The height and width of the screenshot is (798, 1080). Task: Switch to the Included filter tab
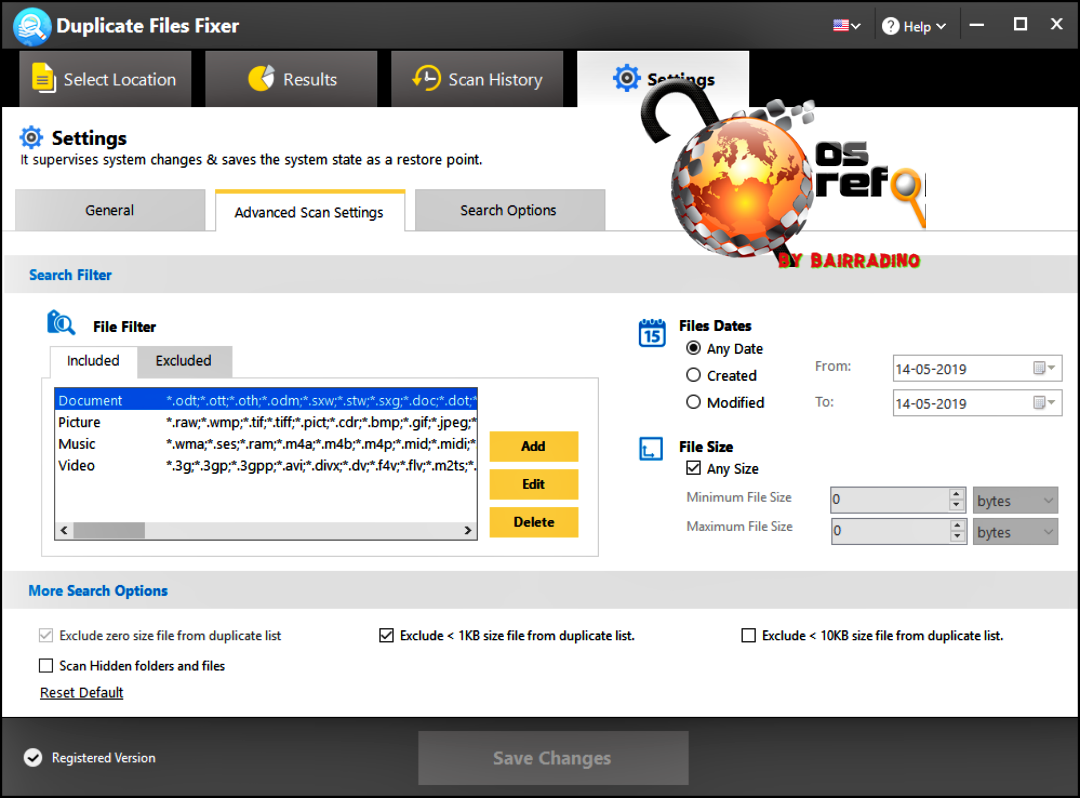tap(93, 361)
